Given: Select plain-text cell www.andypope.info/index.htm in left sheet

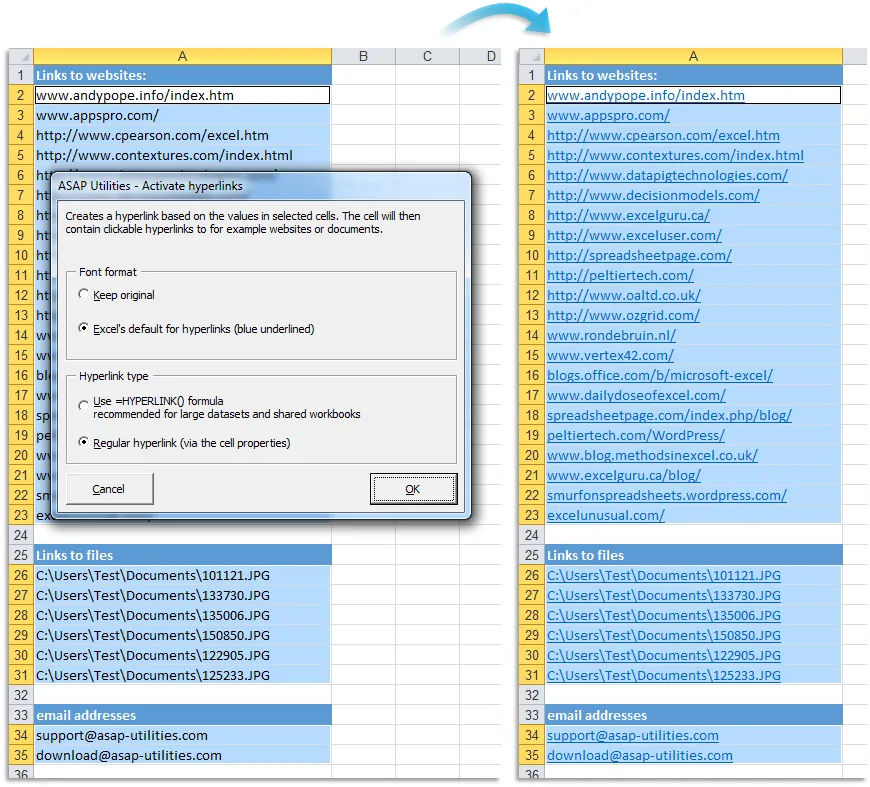Looking at the screenshot, I should click(x=183, y=95).
